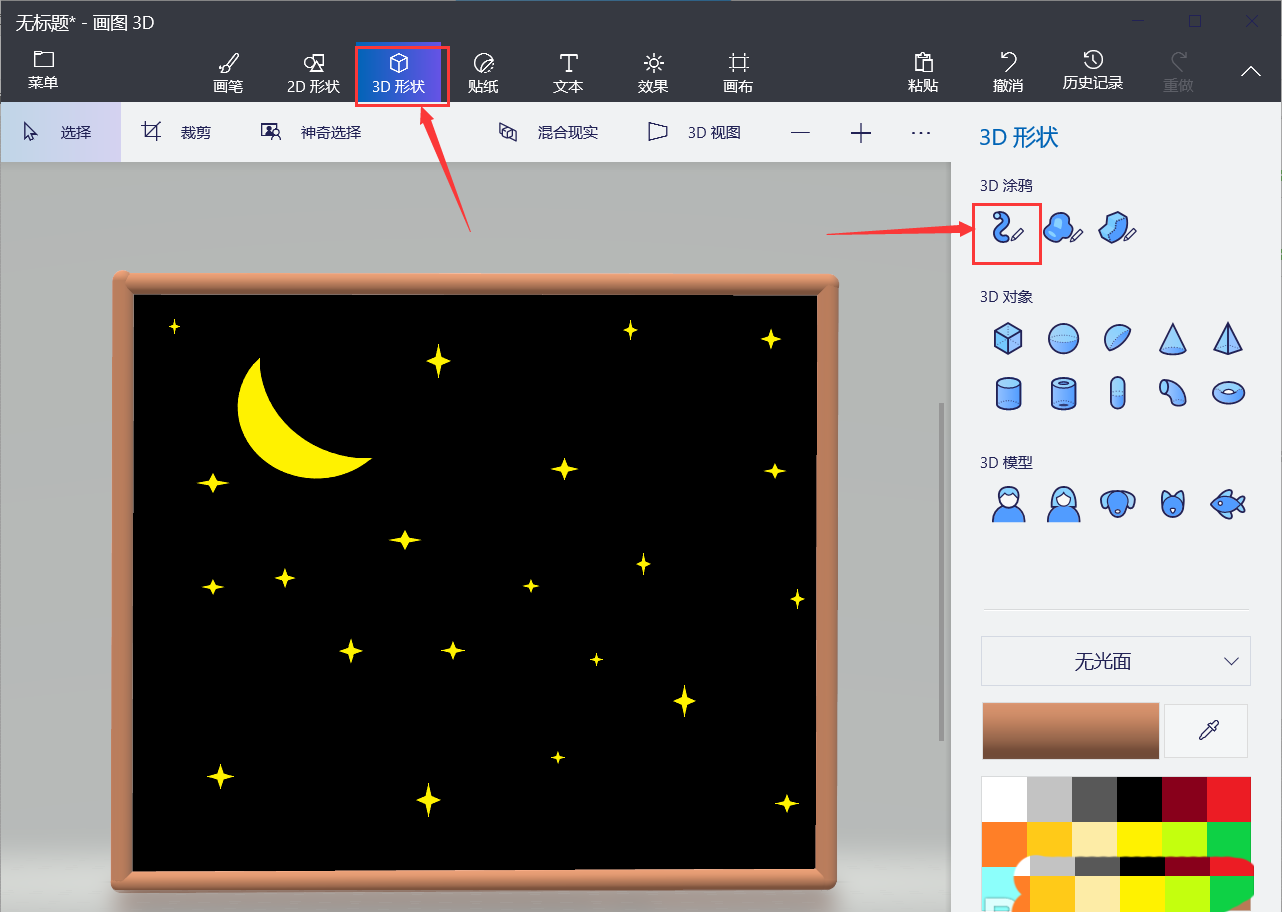The image size is (1282, 912).
Task: Collapse the ribbon with the top-right chevron
Action: click(x=1251, y=71)
